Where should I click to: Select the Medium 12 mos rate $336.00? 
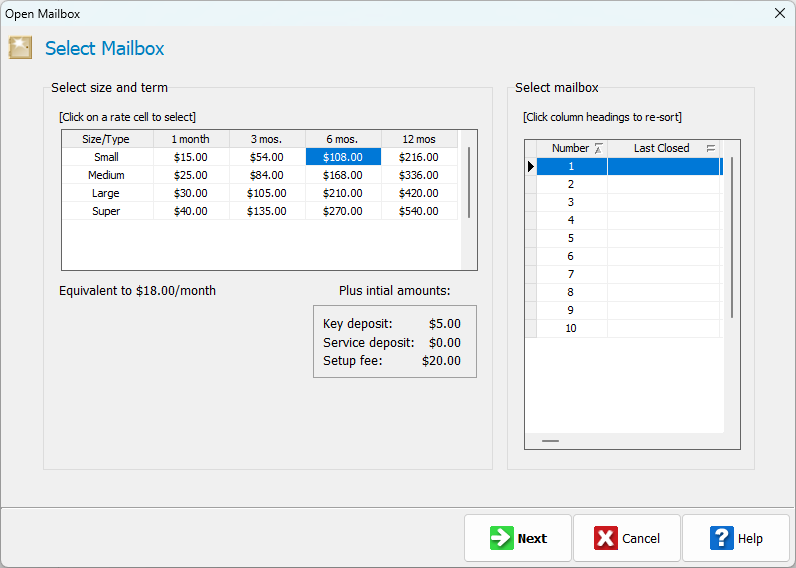[419, 175]
